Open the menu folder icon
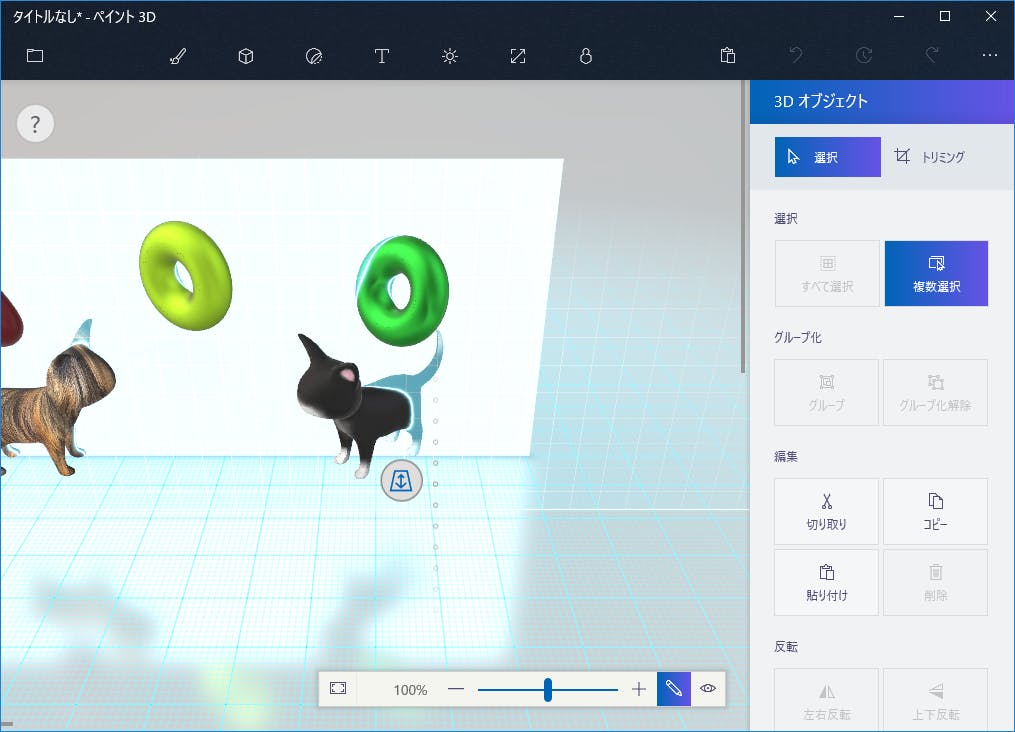 pyautogui.click(x=35, y=56)
